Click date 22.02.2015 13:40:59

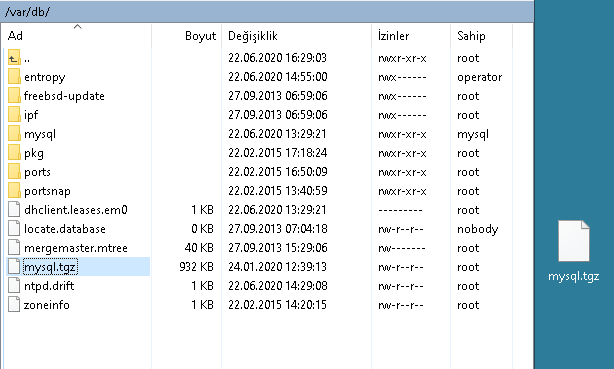pyautogui.click(x=278, y=191)
